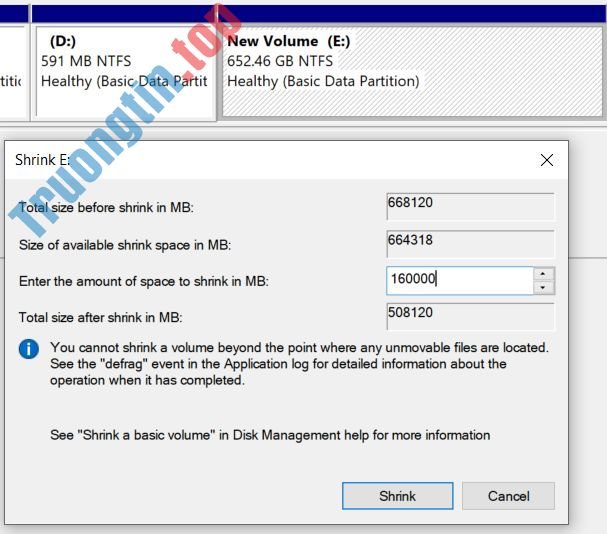
Task: Click the total size before shrink value 668120
Action: click(470, 207)
